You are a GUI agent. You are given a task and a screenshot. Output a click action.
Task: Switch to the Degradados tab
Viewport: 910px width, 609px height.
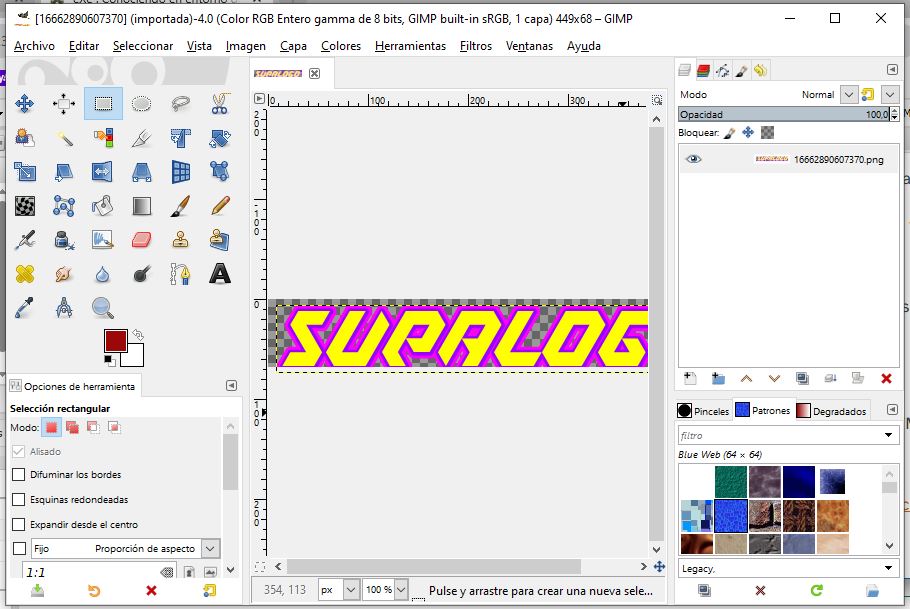[831, 410]
